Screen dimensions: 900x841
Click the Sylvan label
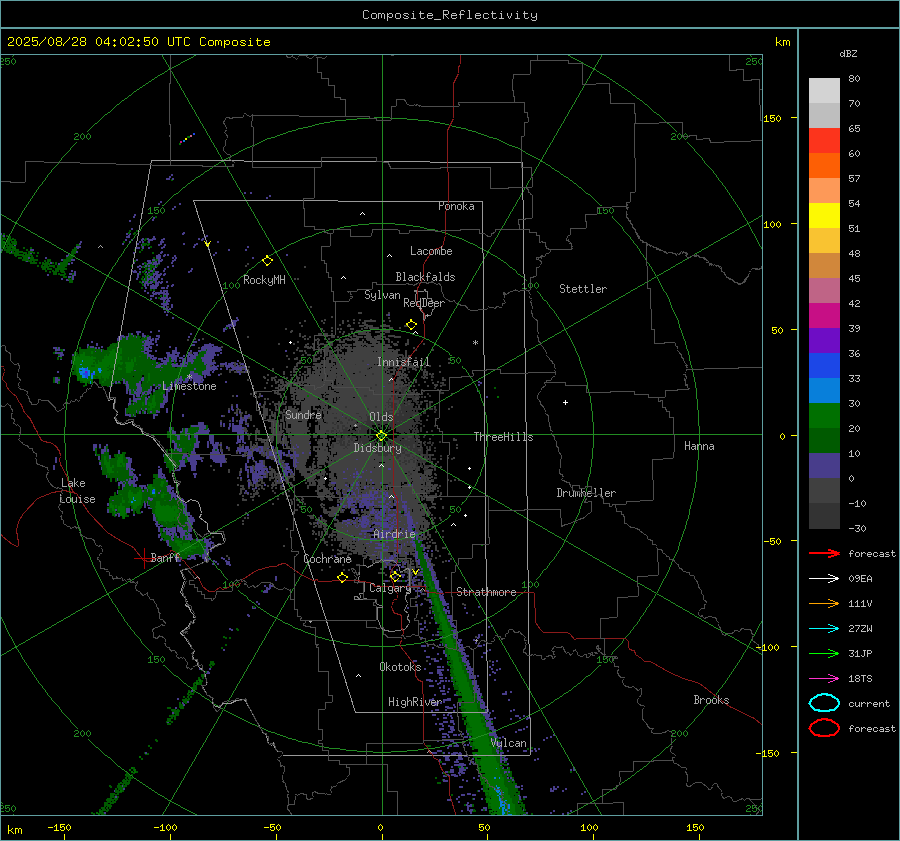382,295
